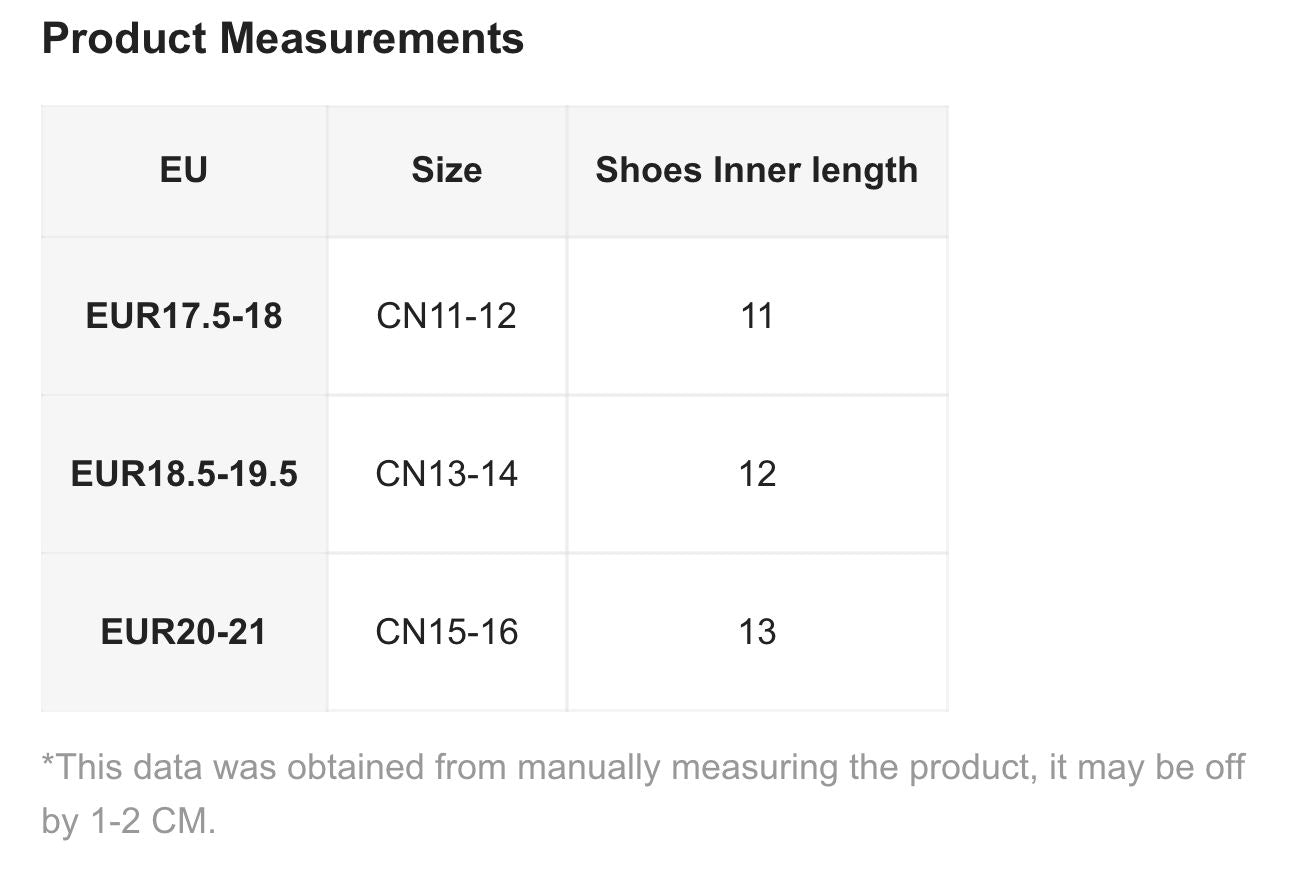Click inner length value 12
This screenshot has width=1290, height=885.
(757, 474)
